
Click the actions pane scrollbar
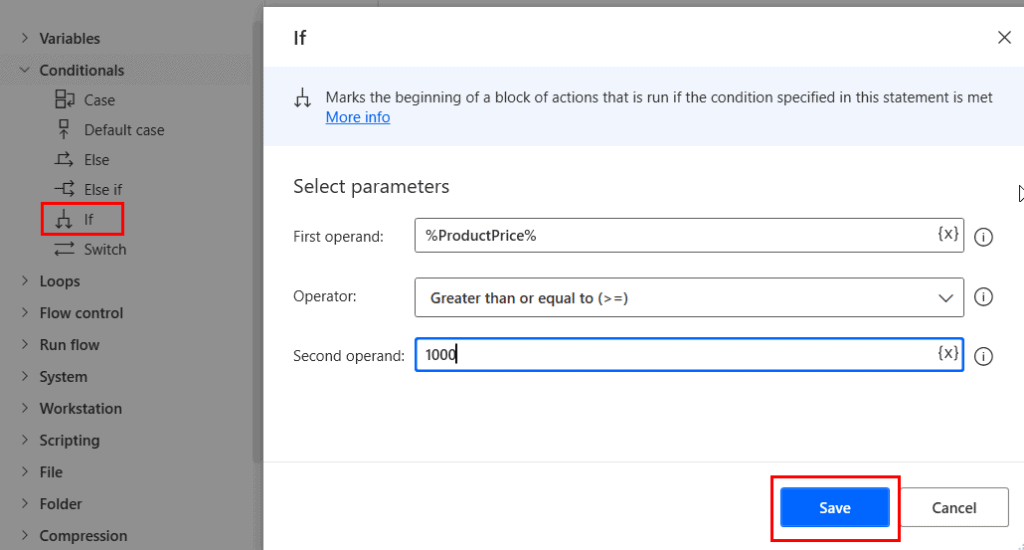click(x=257, y=242)
